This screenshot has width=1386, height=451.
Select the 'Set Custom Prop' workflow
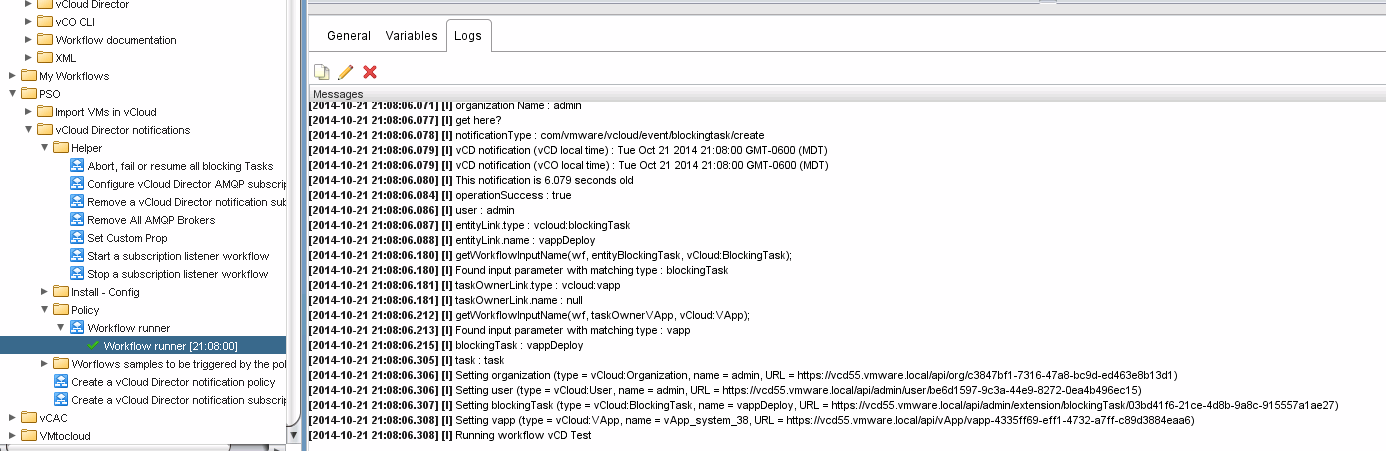[127, 238]
